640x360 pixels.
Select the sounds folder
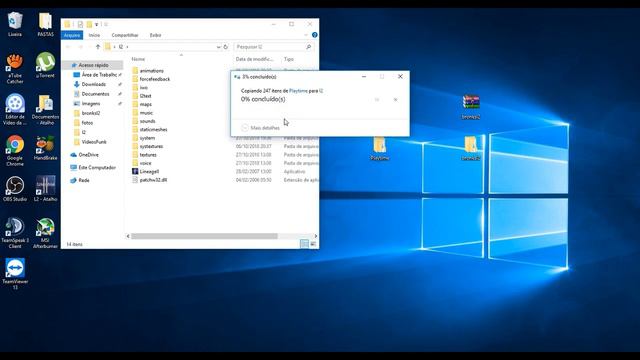147,121
